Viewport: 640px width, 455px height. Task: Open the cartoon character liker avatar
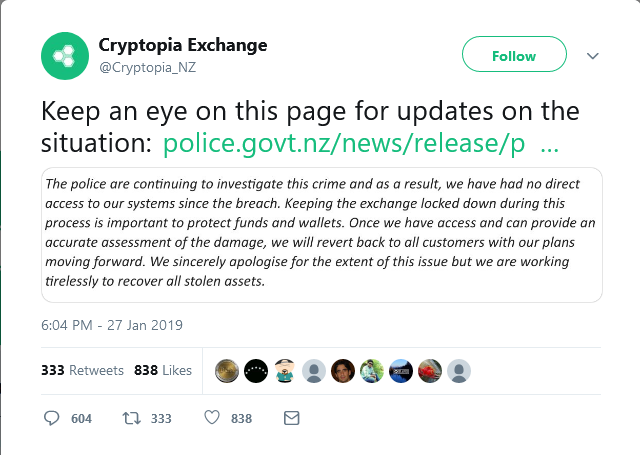pyautogui.click(x=285, y=371)
